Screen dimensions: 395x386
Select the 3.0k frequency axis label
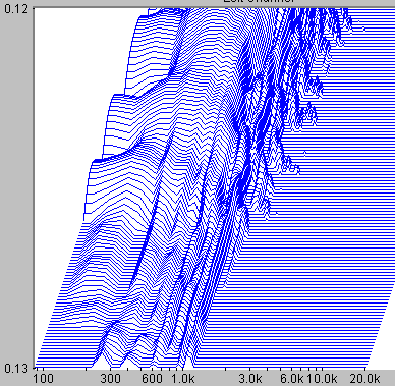pyautogui.click(x=250, y=379)
